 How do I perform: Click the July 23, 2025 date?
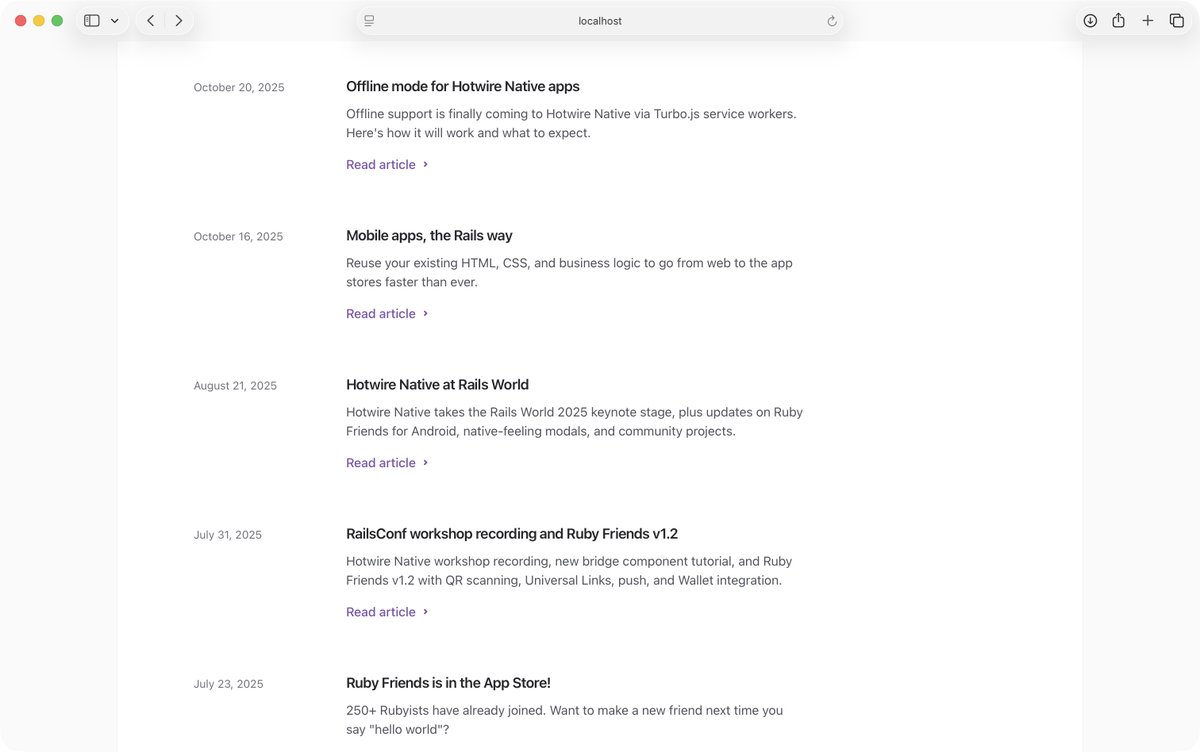[229, 683]
